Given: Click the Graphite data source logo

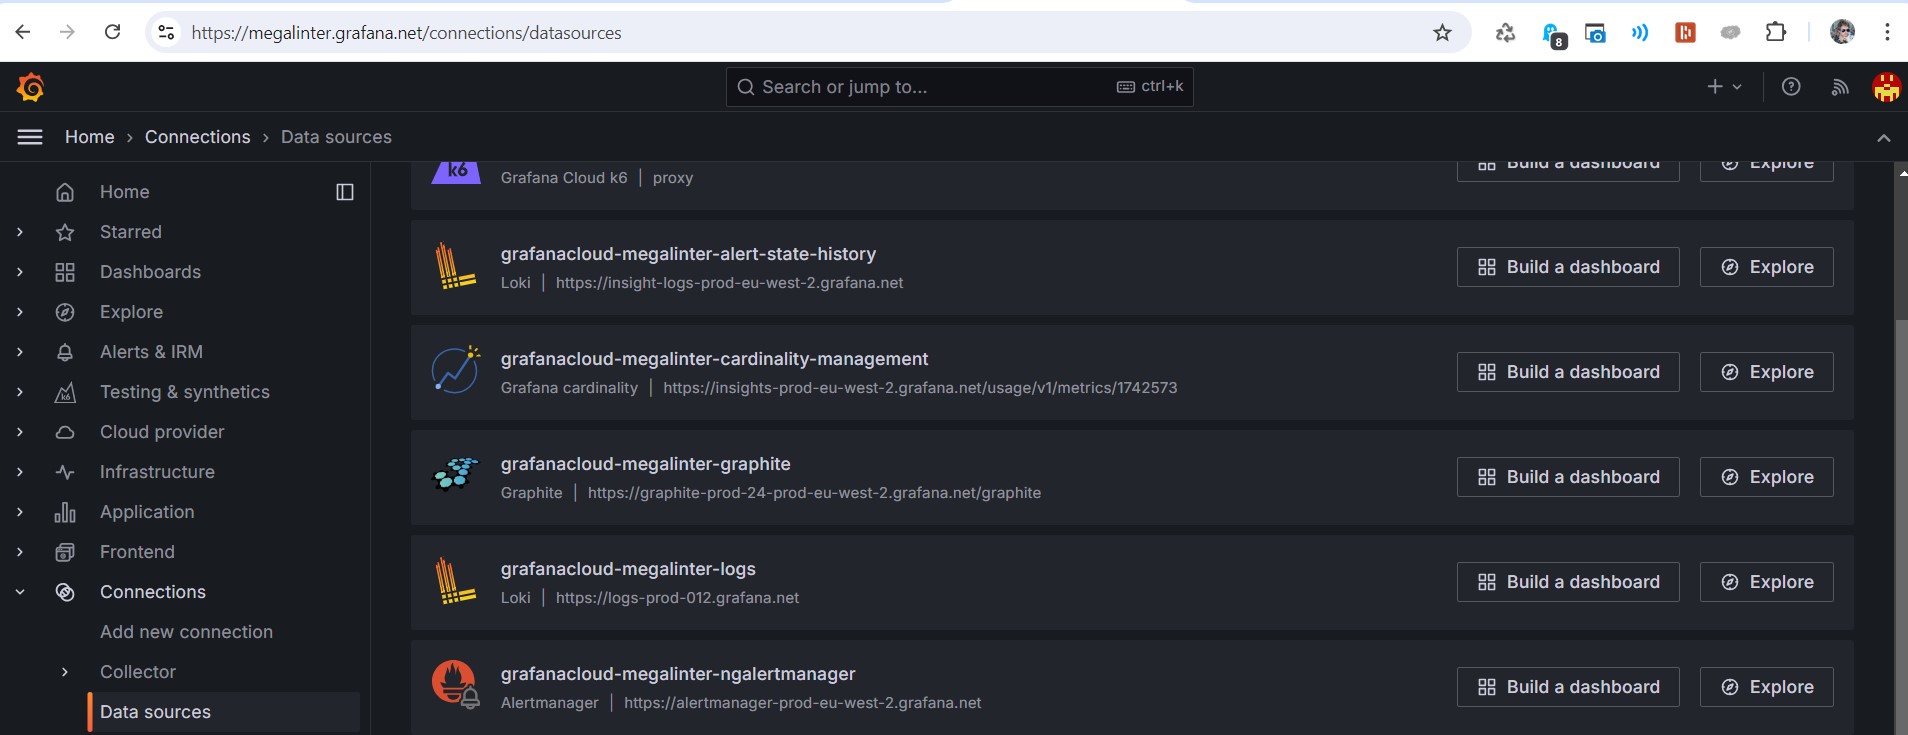Looking at the screenshot, I should [455, 474].
